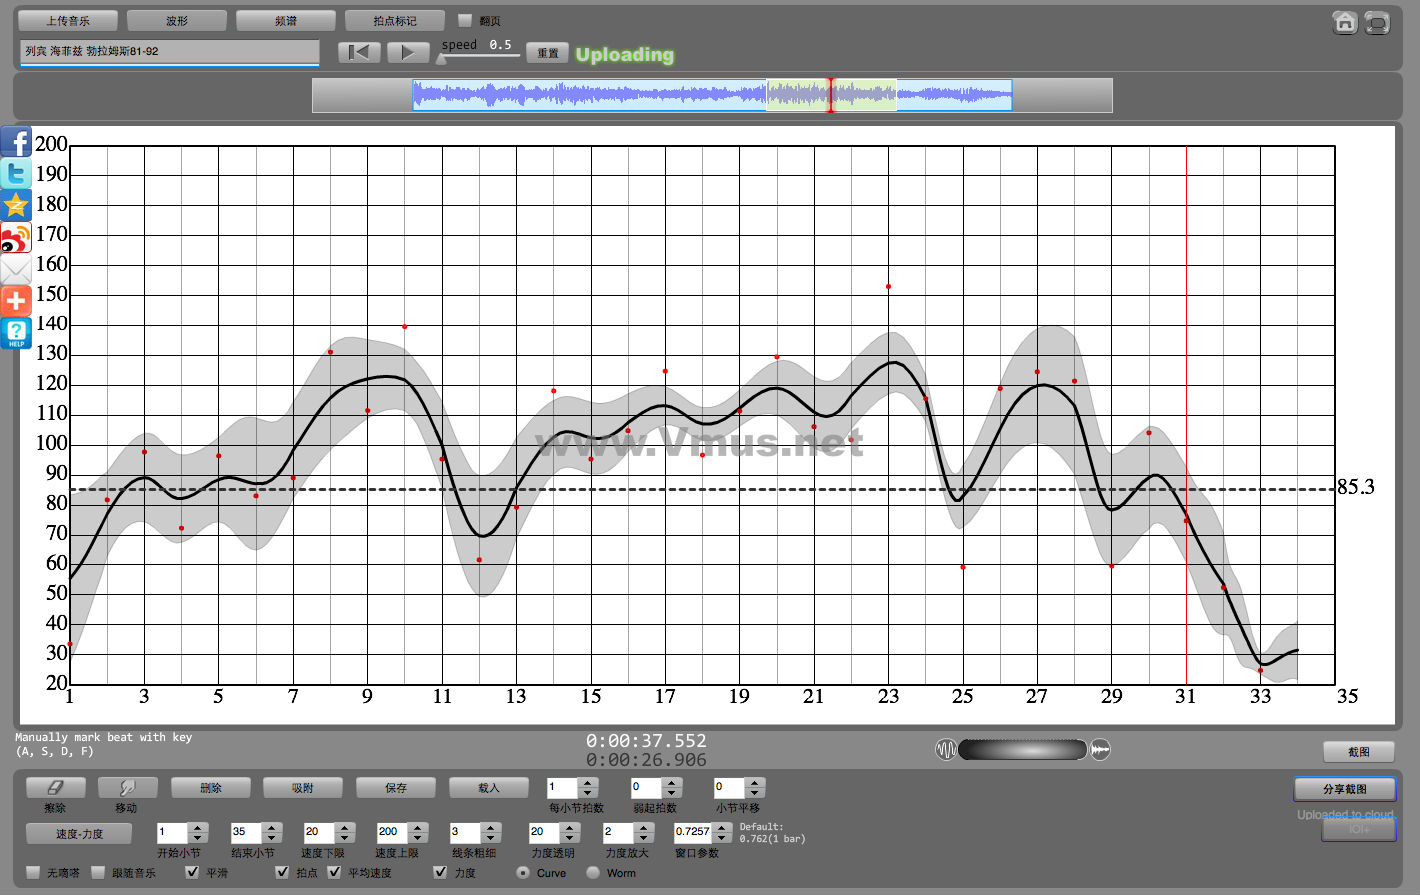Open the Weibo share icon

(x=16, y=238)
